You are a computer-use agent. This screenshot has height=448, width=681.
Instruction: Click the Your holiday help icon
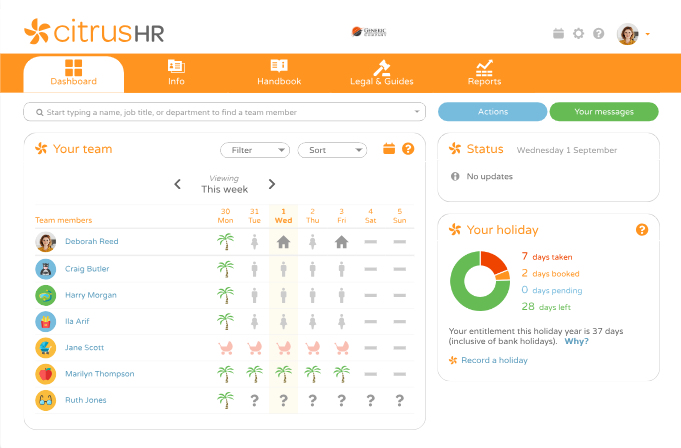(x=642, y=230)
